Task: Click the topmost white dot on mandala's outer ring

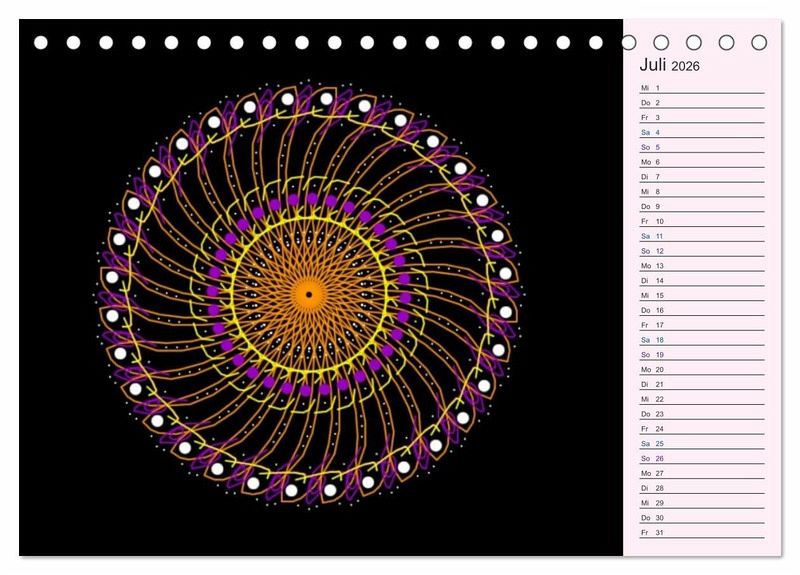Action: (x=326, y=98)
